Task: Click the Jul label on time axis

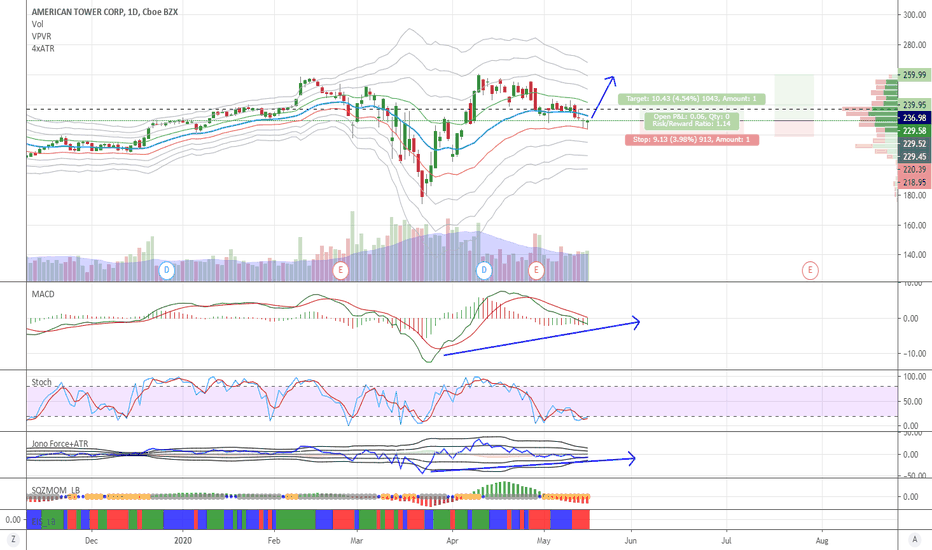Action: tap(726, 540)
